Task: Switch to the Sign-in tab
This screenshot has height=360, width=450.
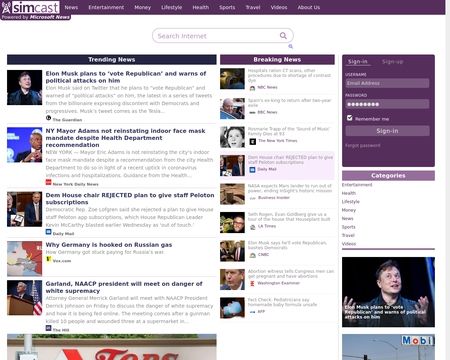Action: click(x=358, y=62)
